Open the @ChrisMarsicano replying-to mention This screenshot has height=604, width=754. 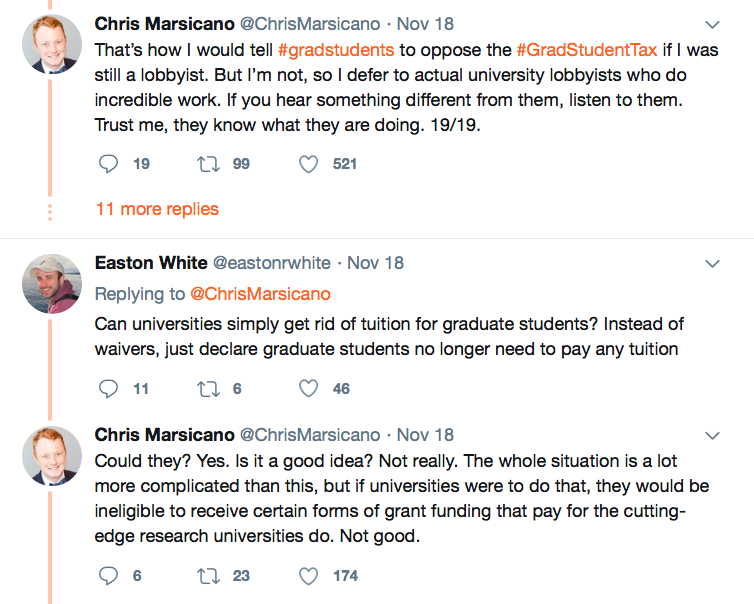click(x=260, y=294)
